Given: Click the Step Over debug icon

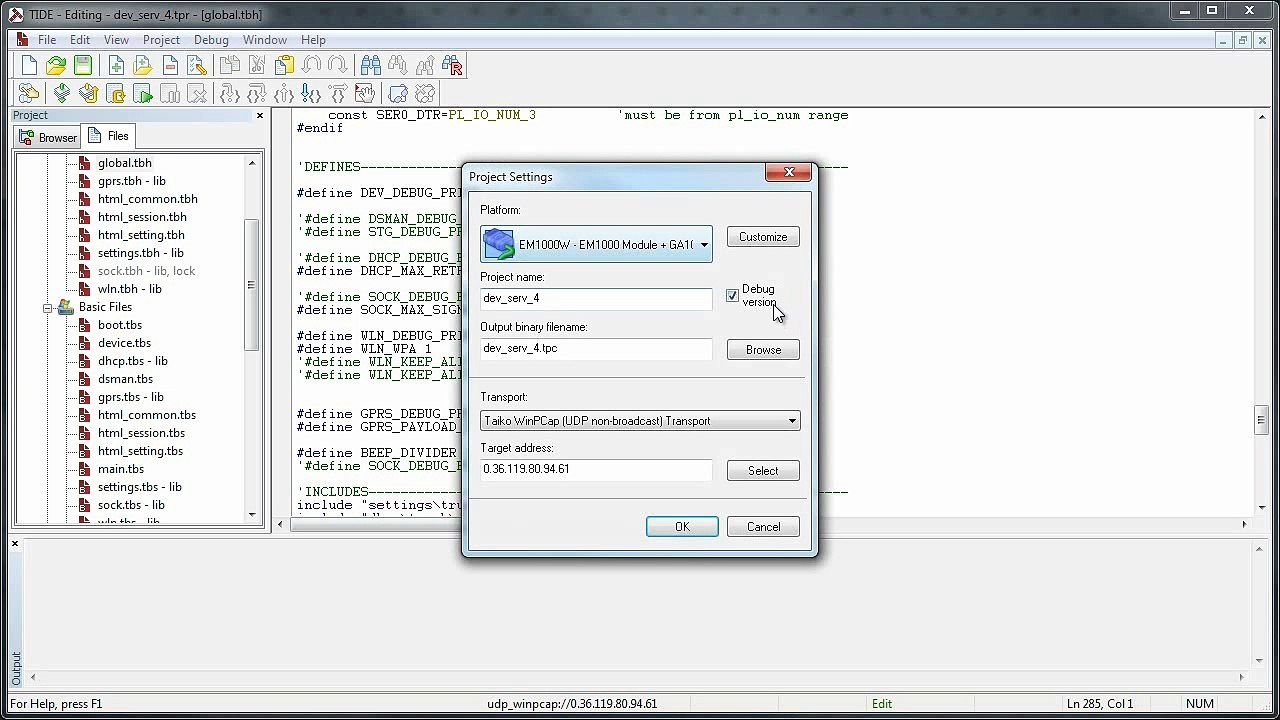Looking at the screenshot, I should click(257, 94).
